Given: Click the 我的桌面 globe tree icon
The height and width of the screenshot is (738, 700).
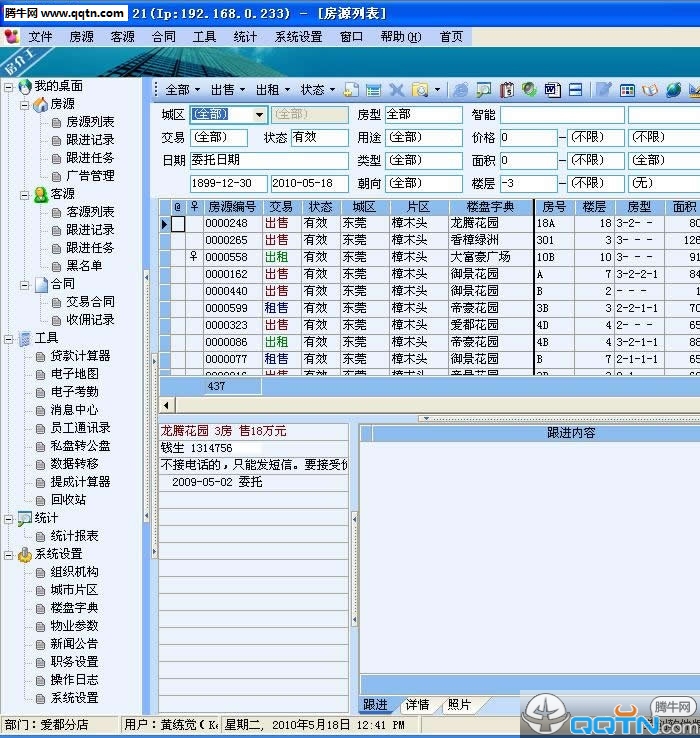Looking at the screenshot, I should (x=25, y=86).
